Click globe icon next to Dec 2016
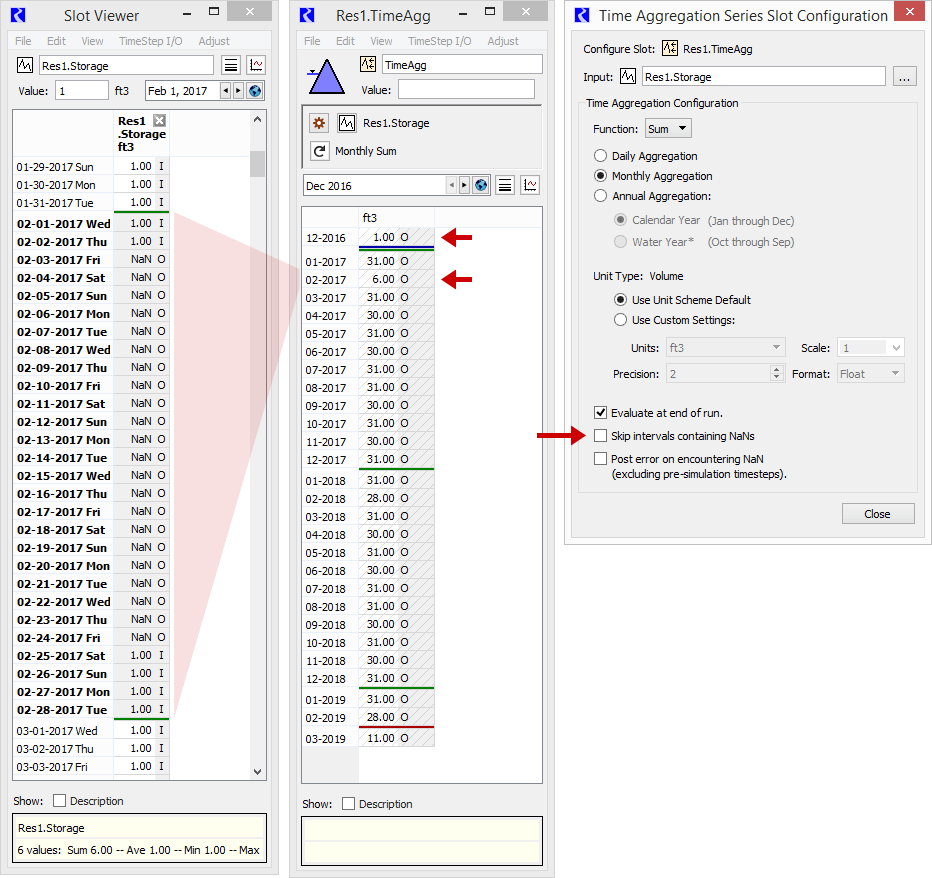932x878 pixels. pyautogui.click(x=481, y=185)
